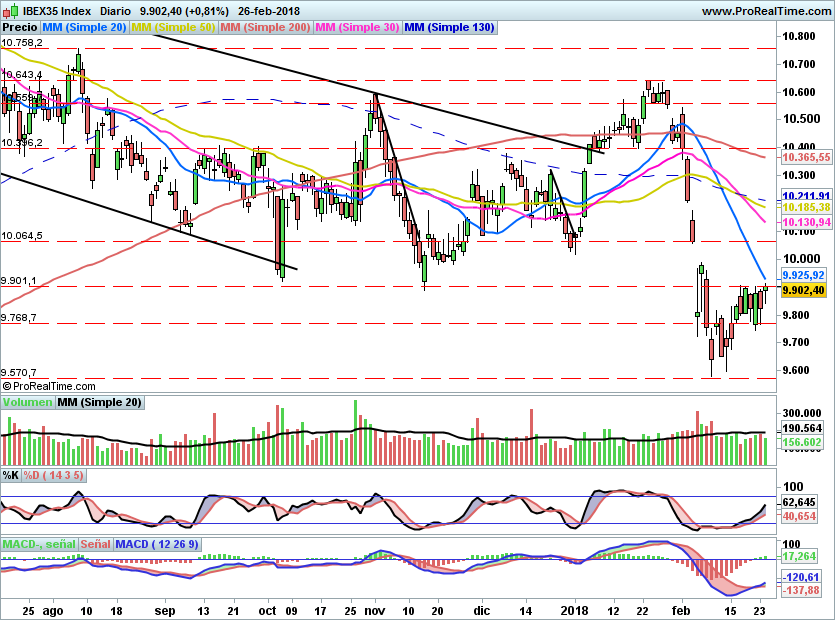This screenshot has height=620, width=835.
Task: Click the 9.901,1 support level label
Action: [x=19, y=281]
